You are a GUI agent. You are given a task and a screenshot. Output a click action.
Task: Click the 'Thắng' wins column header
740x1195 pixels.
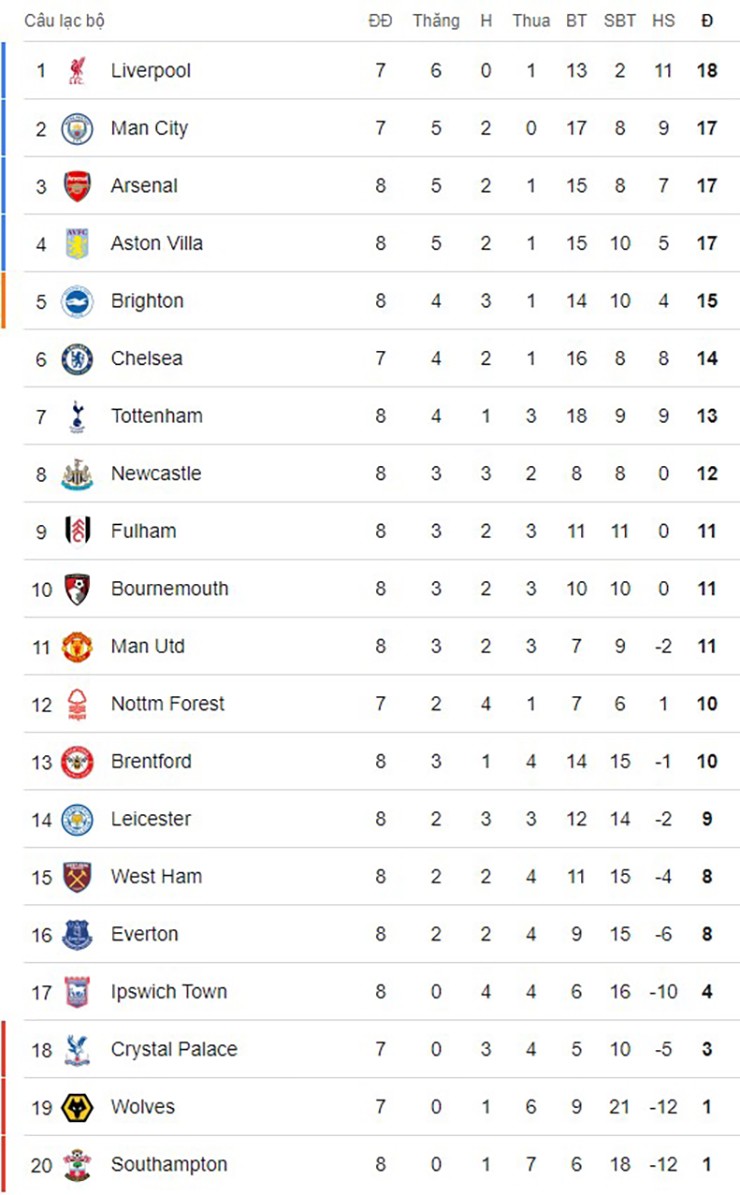coord(436,21)
